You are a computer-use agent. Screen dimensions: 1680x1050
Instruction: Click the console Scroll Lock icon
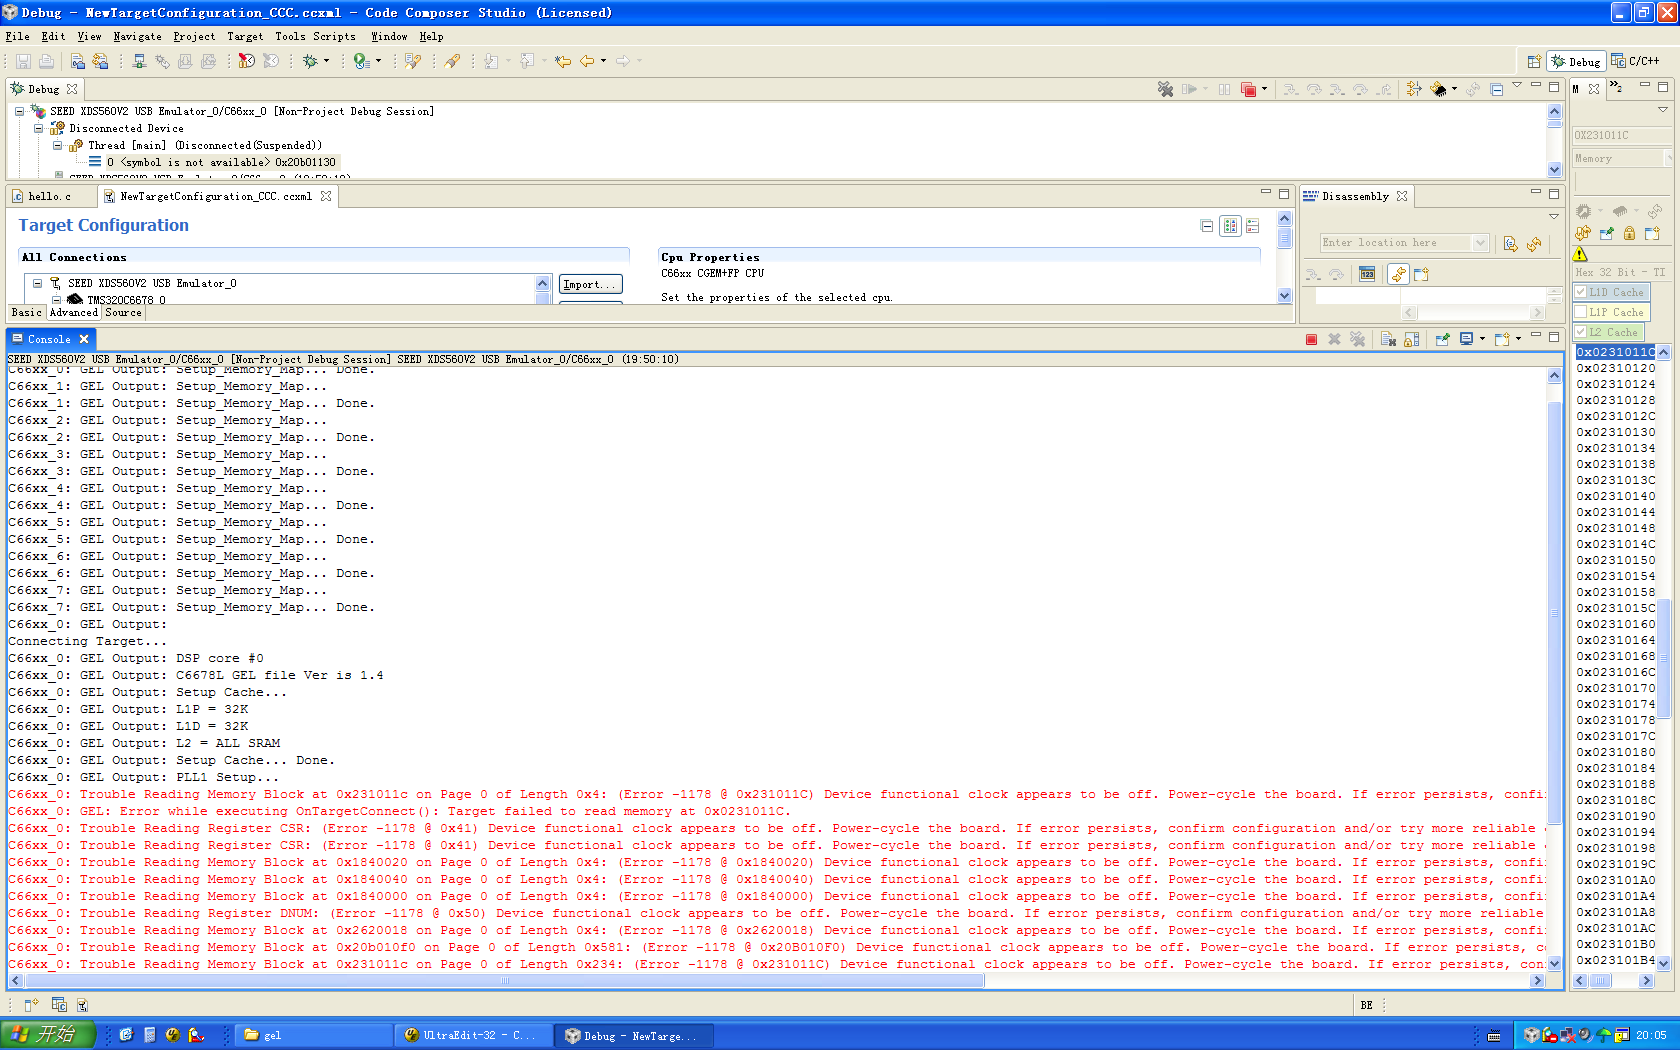tap(1411, 339)
